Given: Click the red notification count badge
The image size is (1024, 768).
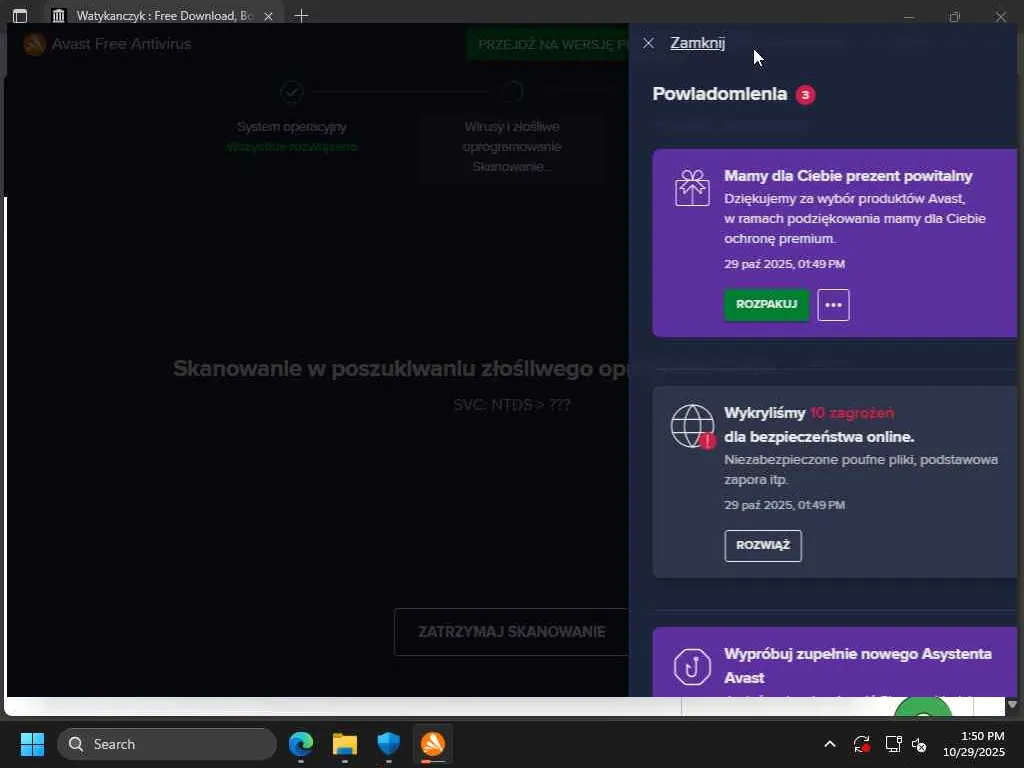Looking at the screenshot, I should [805, 95].
